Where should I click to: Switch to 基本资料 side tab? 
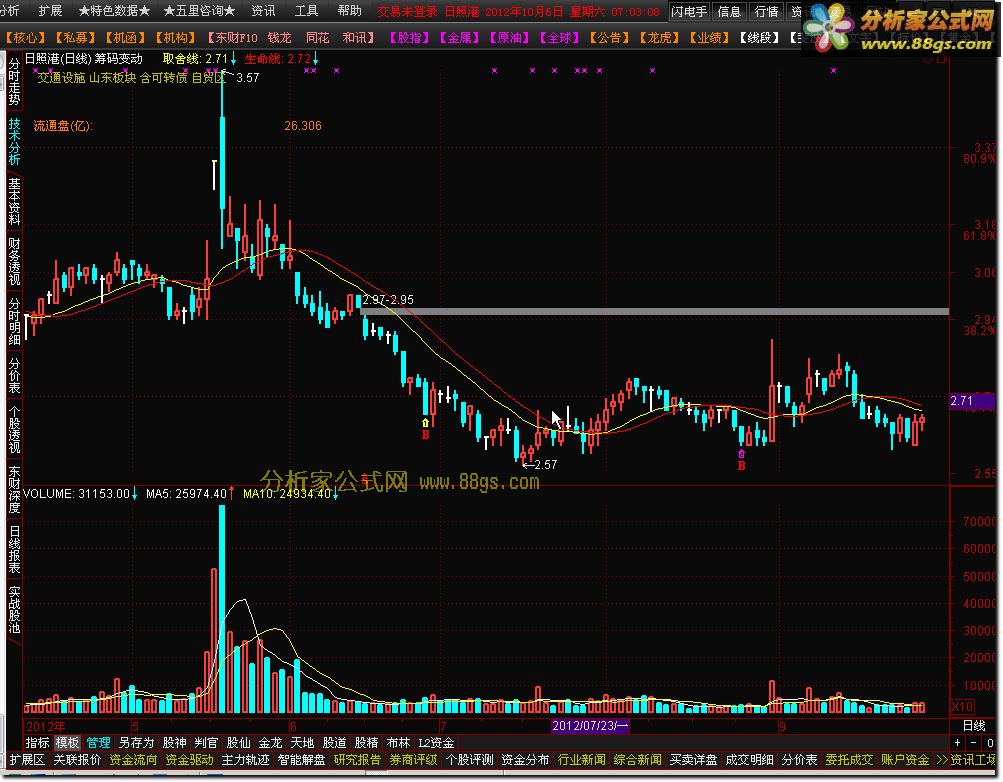coord(14,201)
